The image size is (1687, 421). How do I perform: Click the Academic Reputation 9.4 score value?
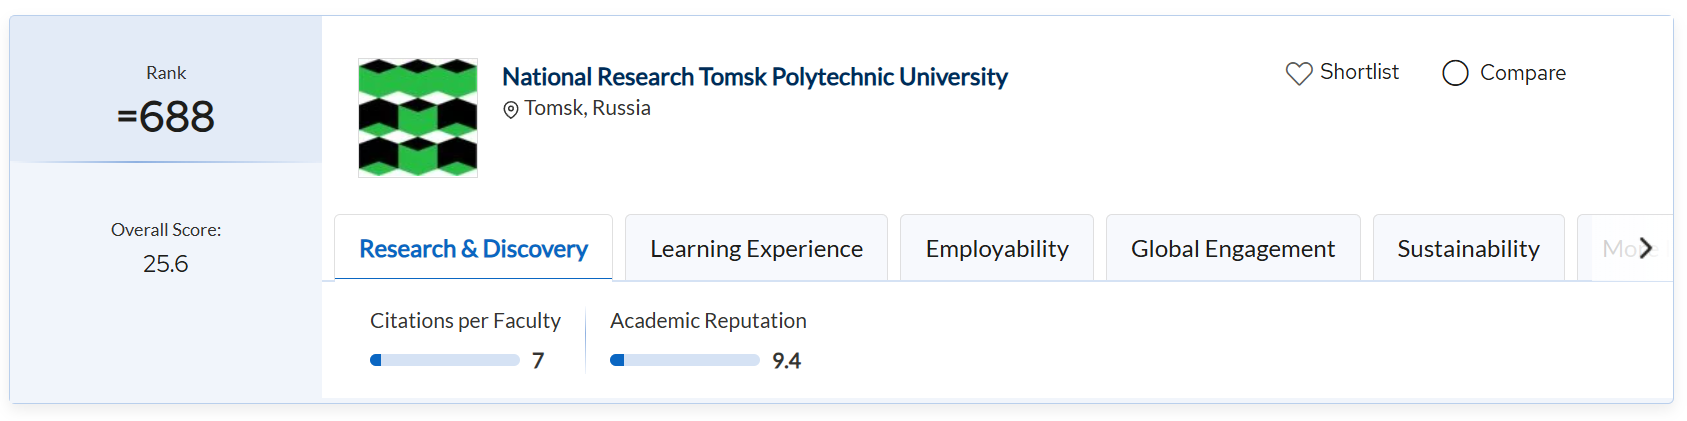tap(786, 361)
